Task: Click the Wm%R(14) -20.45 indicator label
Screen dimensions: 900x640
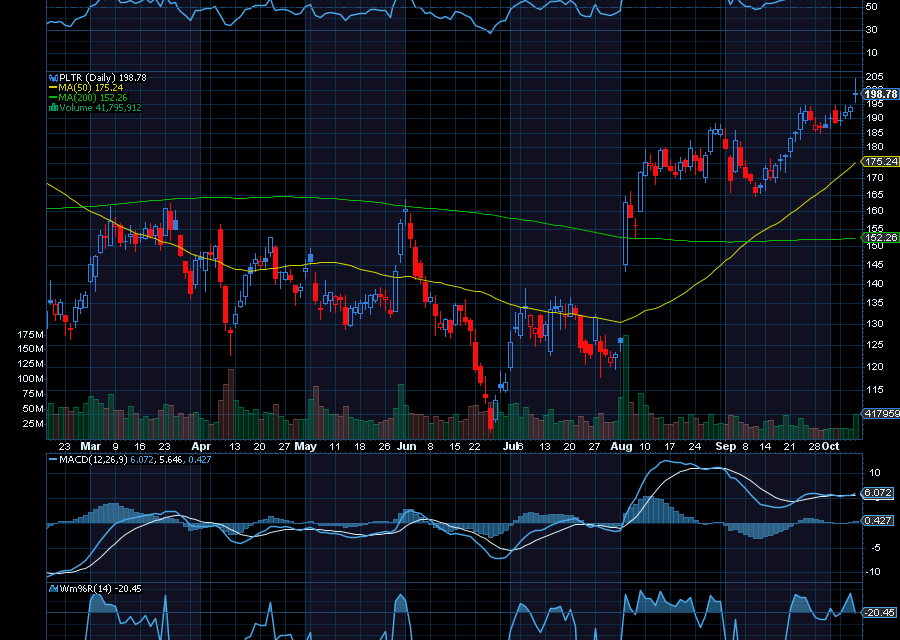Action: click(100, 588)
